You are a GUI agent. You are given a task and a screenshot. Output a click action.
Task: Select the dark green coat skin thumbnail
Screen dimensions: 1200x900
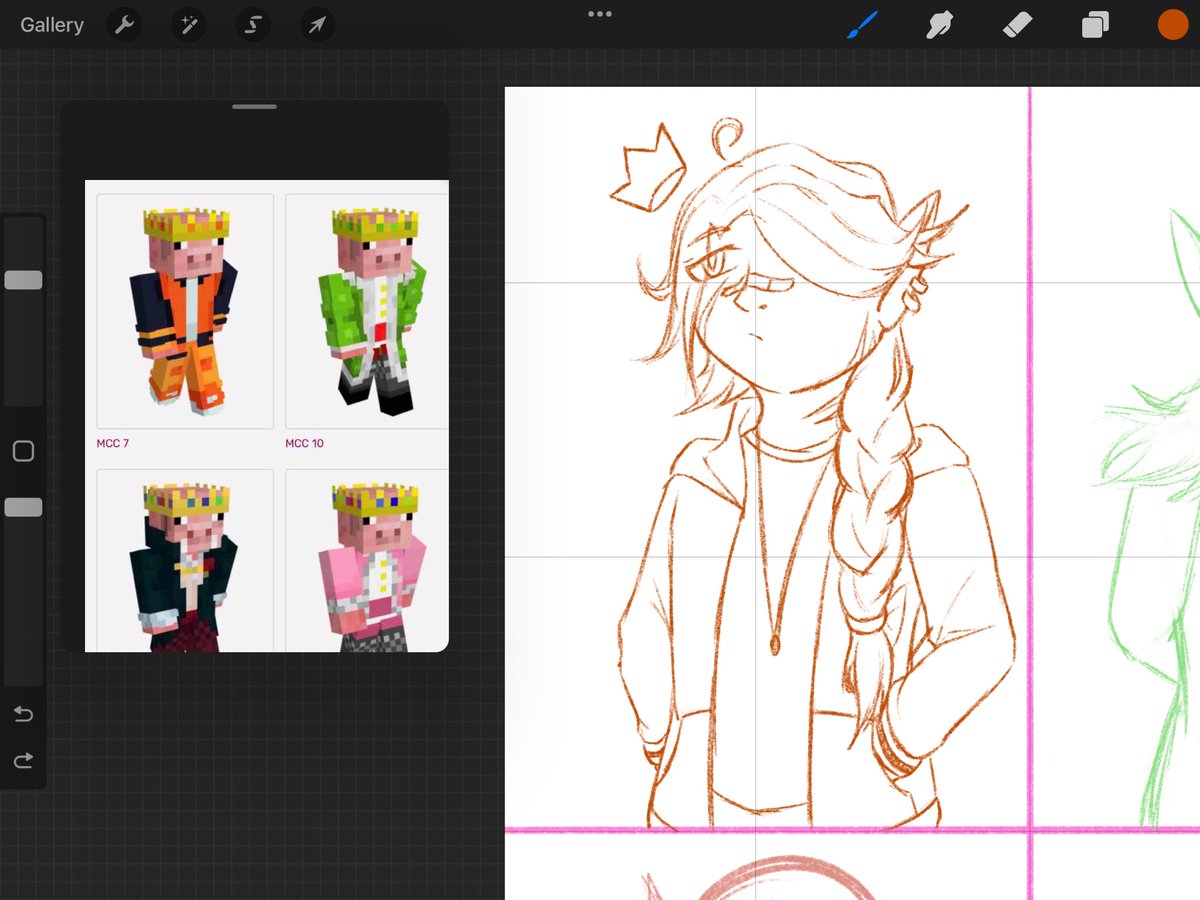(185, 561)
